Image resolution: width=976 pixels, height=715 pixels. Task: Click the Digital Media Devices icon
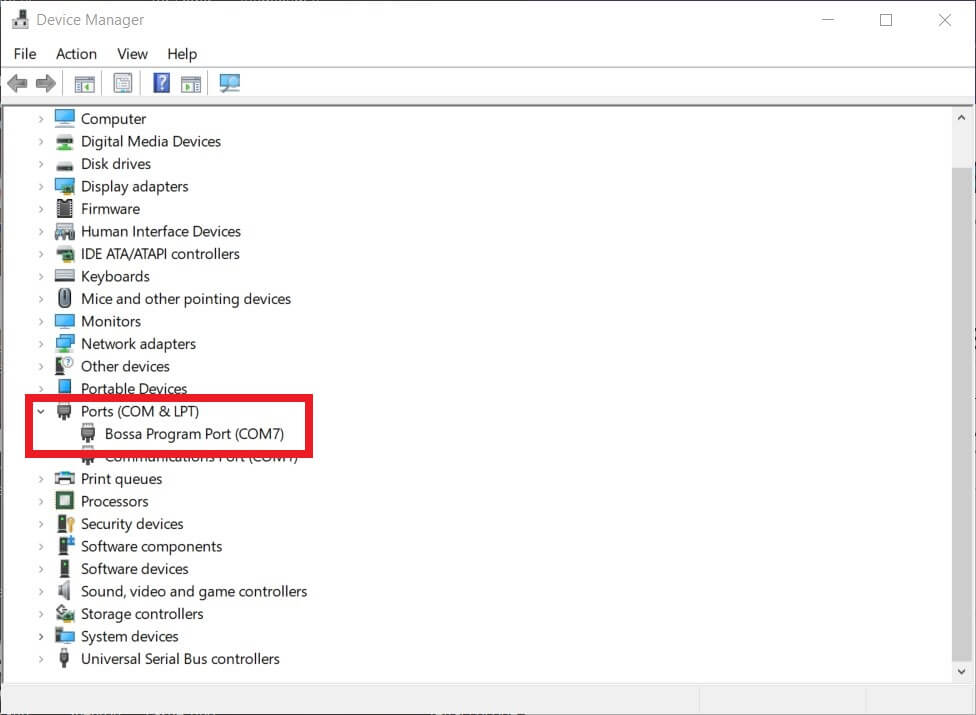pyautogui.click(x=65, y=142)
